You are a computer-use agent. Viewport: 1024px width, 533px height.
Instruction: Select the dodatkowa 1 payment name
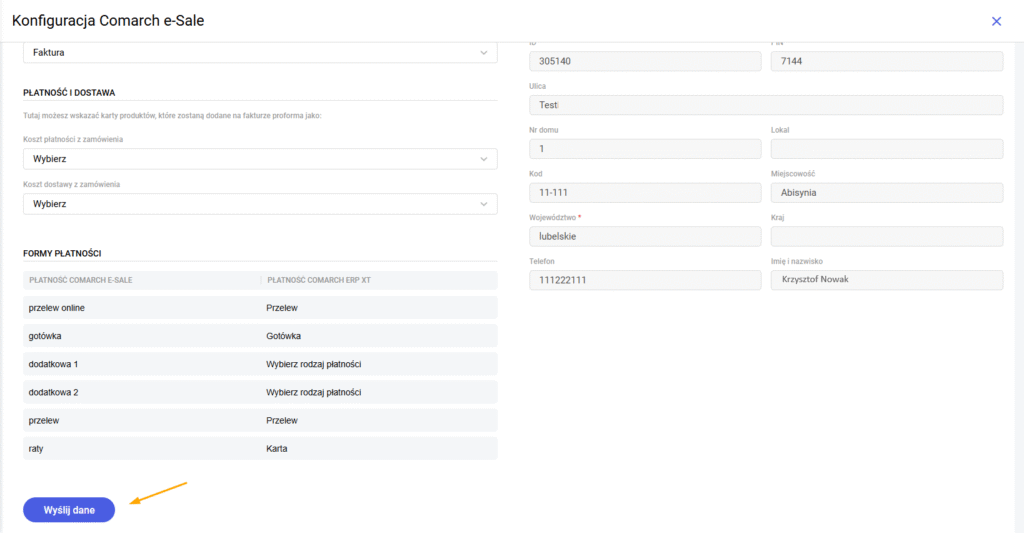point(54,364)
